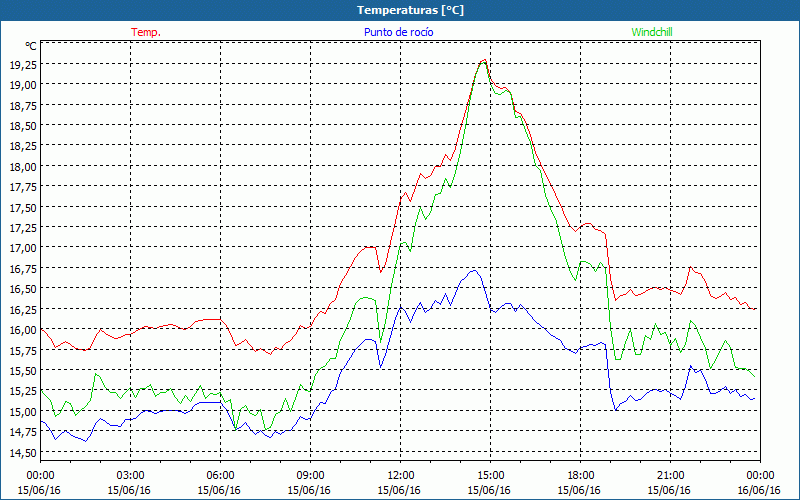
Task: Select the 18,00 y-axis value
Action: tap(23, 166)
